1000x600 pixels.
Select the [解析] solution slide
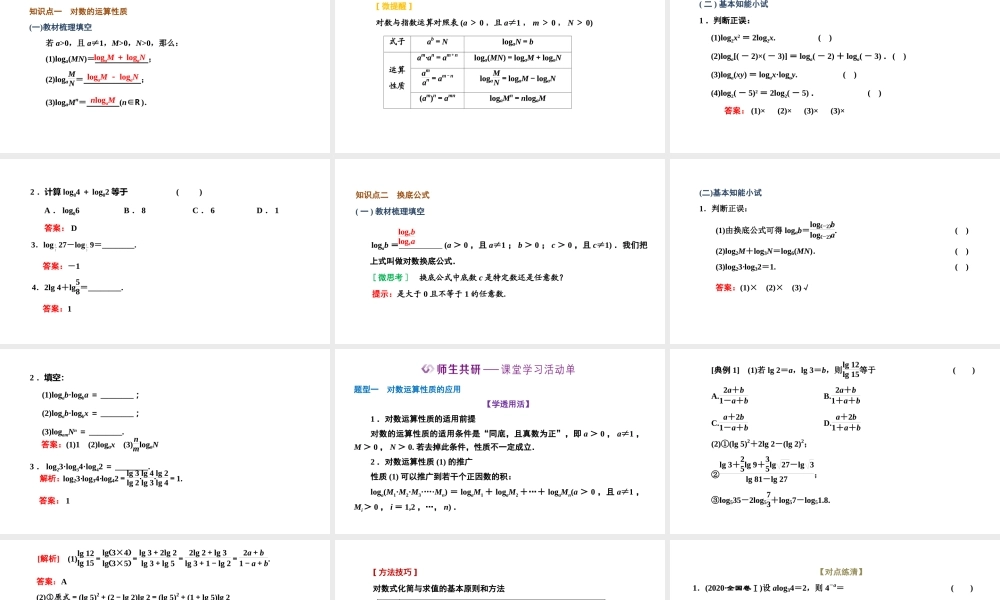[165, 570]
